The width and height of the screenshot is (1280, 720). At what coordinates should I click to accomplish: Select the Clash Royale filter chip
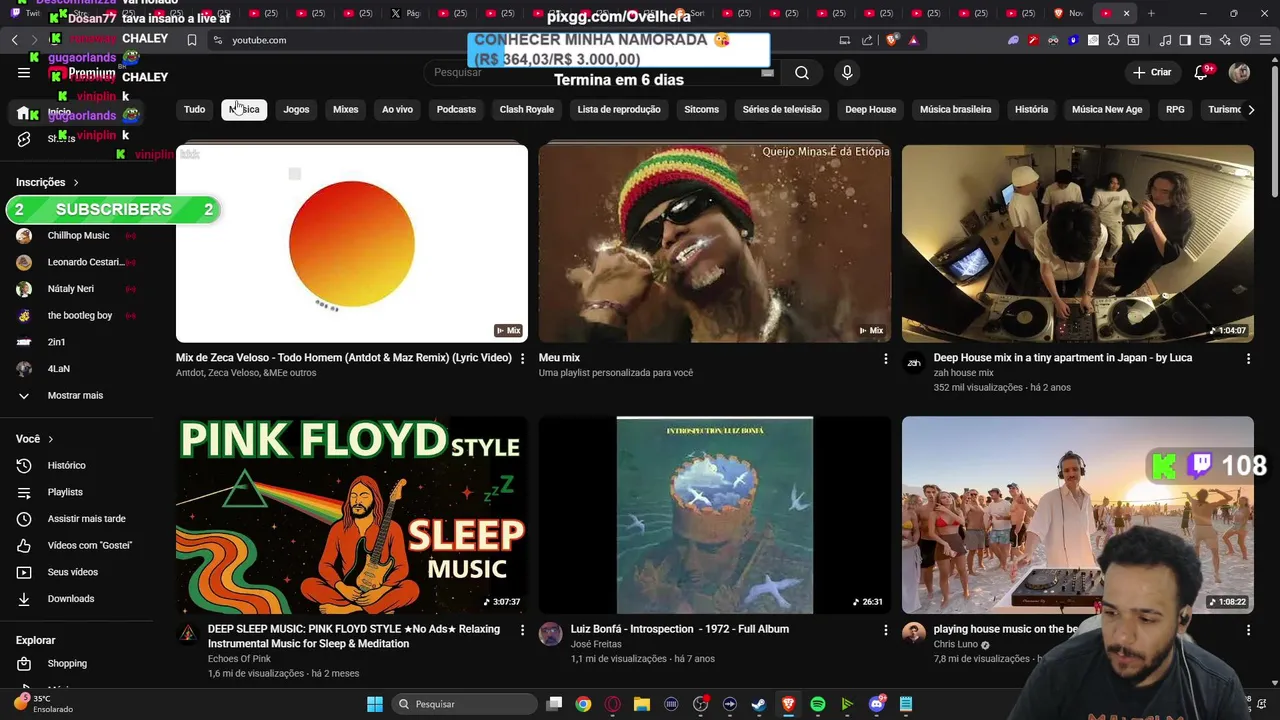click(x=526, y=110)
